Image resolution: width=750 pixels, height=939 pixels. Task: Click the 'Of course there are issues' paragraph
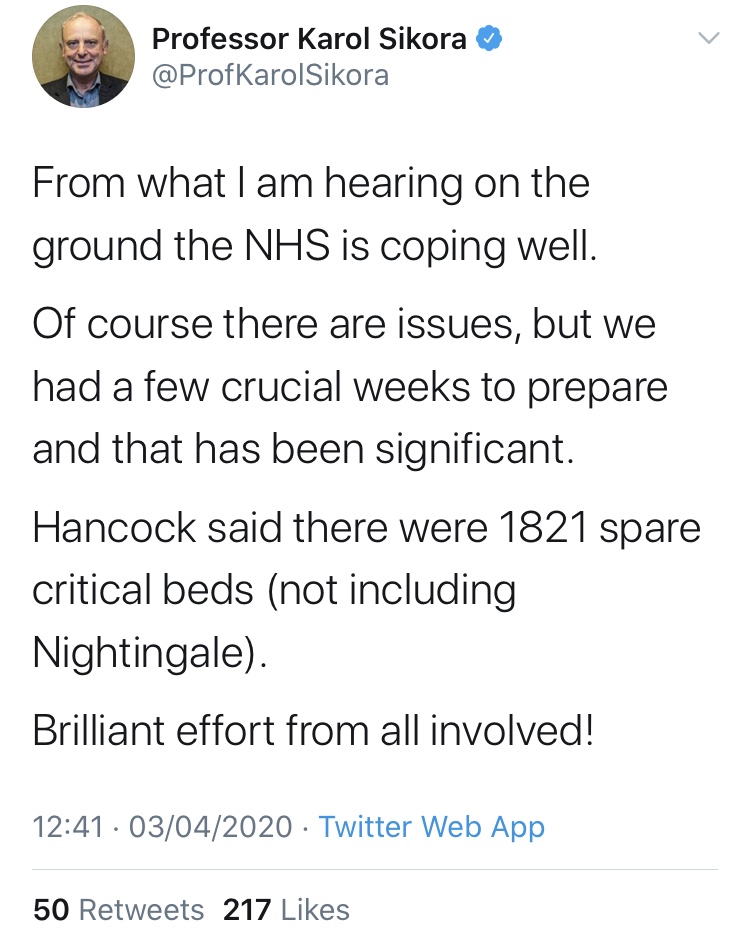[x=350, y=386]
